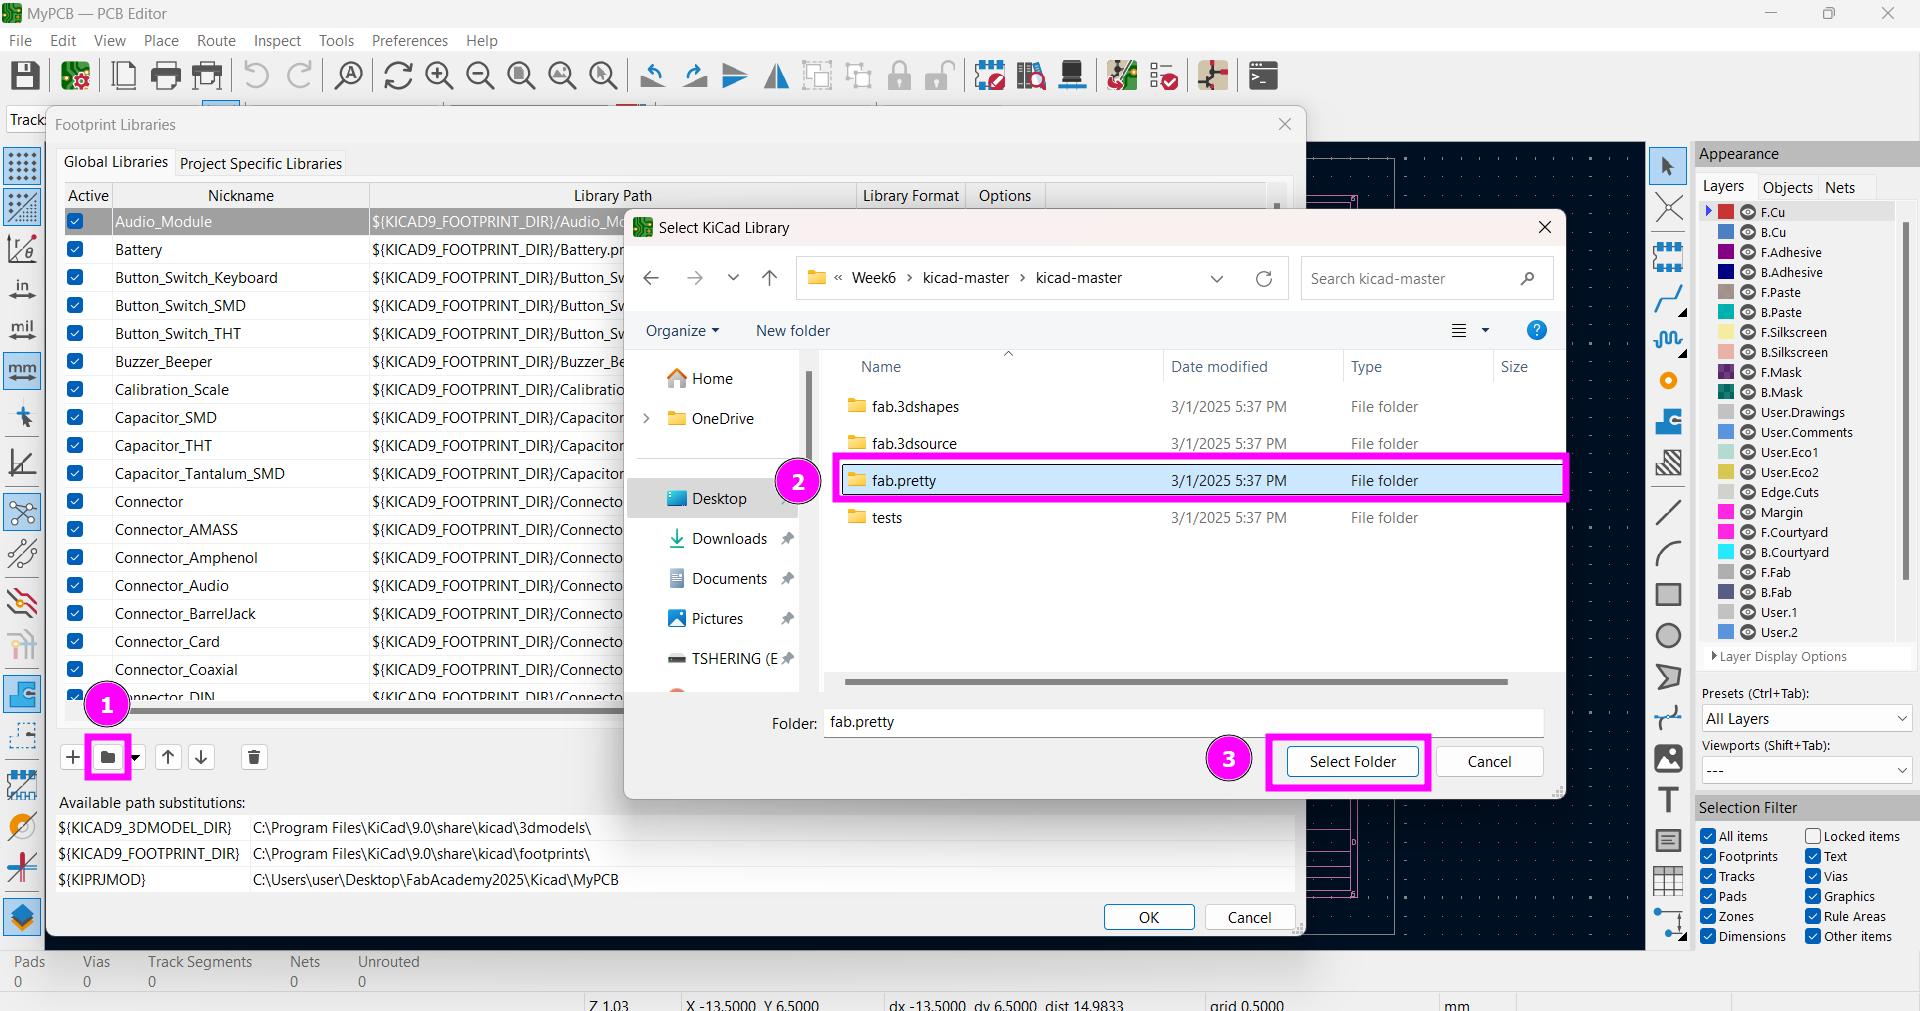Viewport: 1920px width, 1011px height.
Task: Click the trash icon to remove library
Action: coord(254,757)
